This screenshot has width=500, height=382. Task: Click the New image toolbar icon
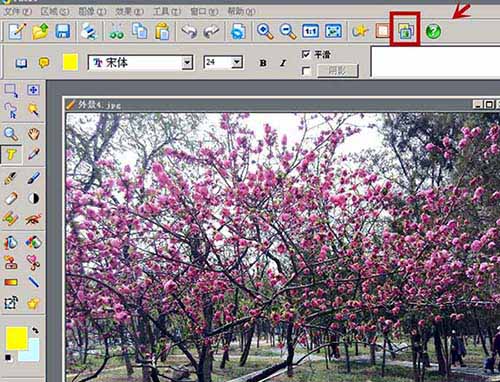[x=17, y=31]
